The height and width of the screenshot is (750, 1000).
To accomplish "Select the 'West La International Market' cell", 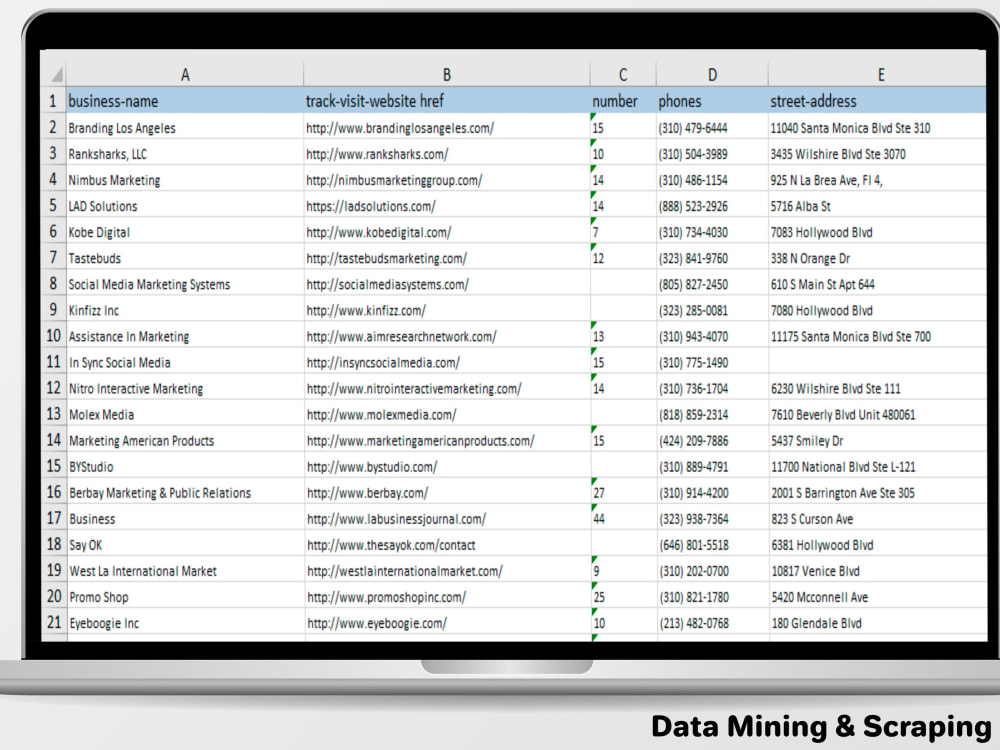I will (185, 571).
